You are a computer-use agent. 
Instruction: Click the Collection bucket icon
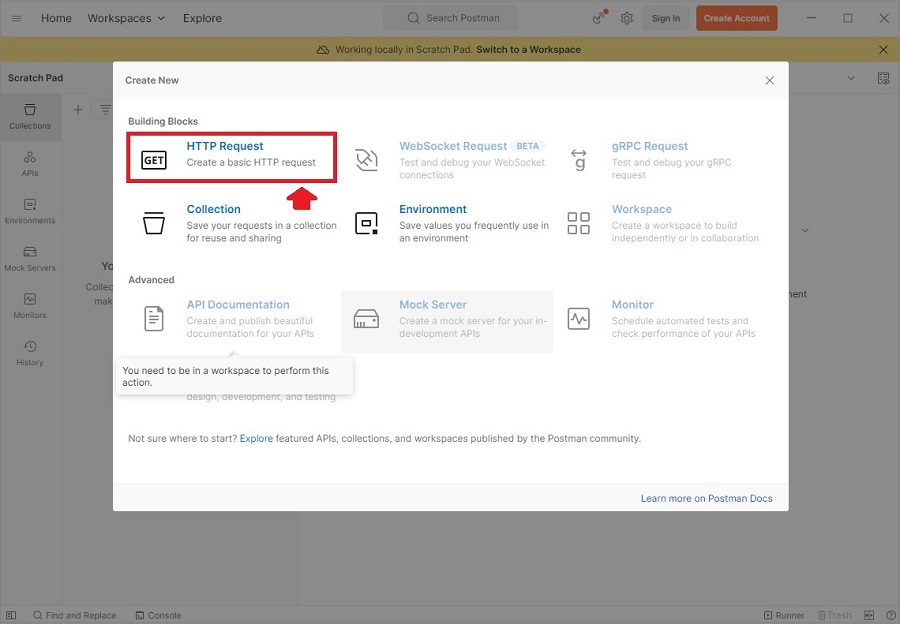click(154, 222)
